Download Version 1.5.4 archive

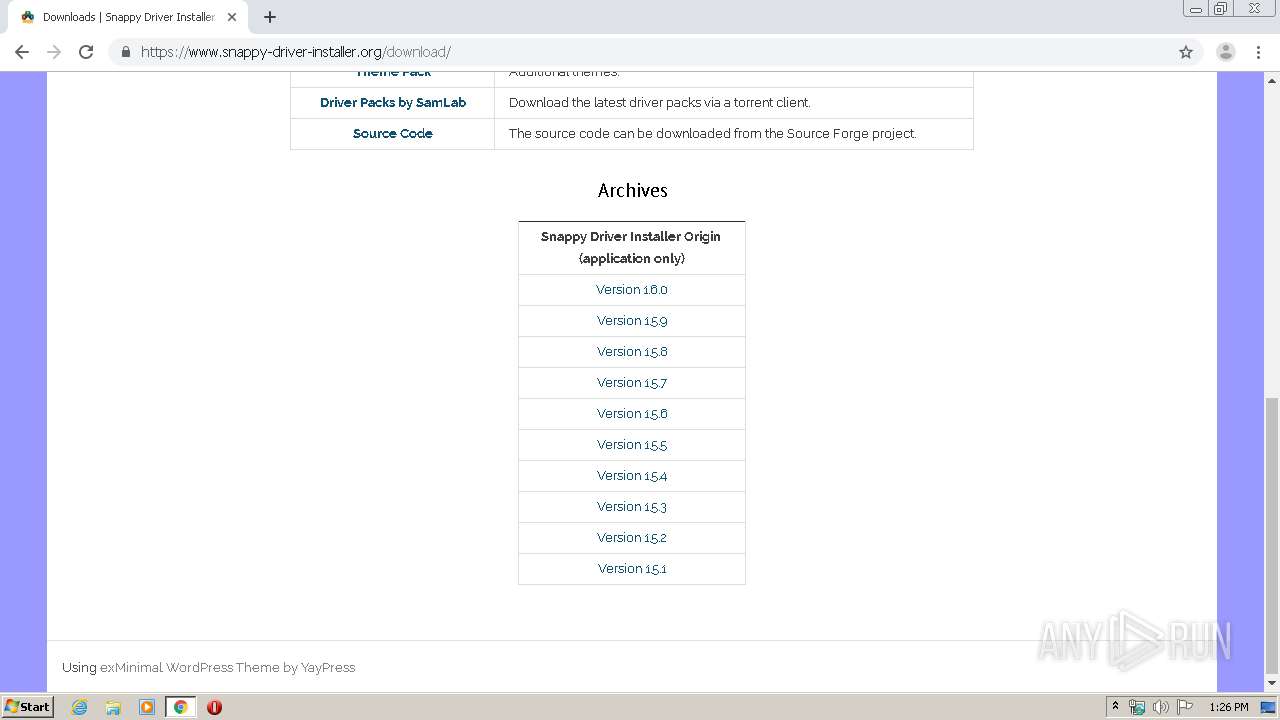click(x=632, y=475)
